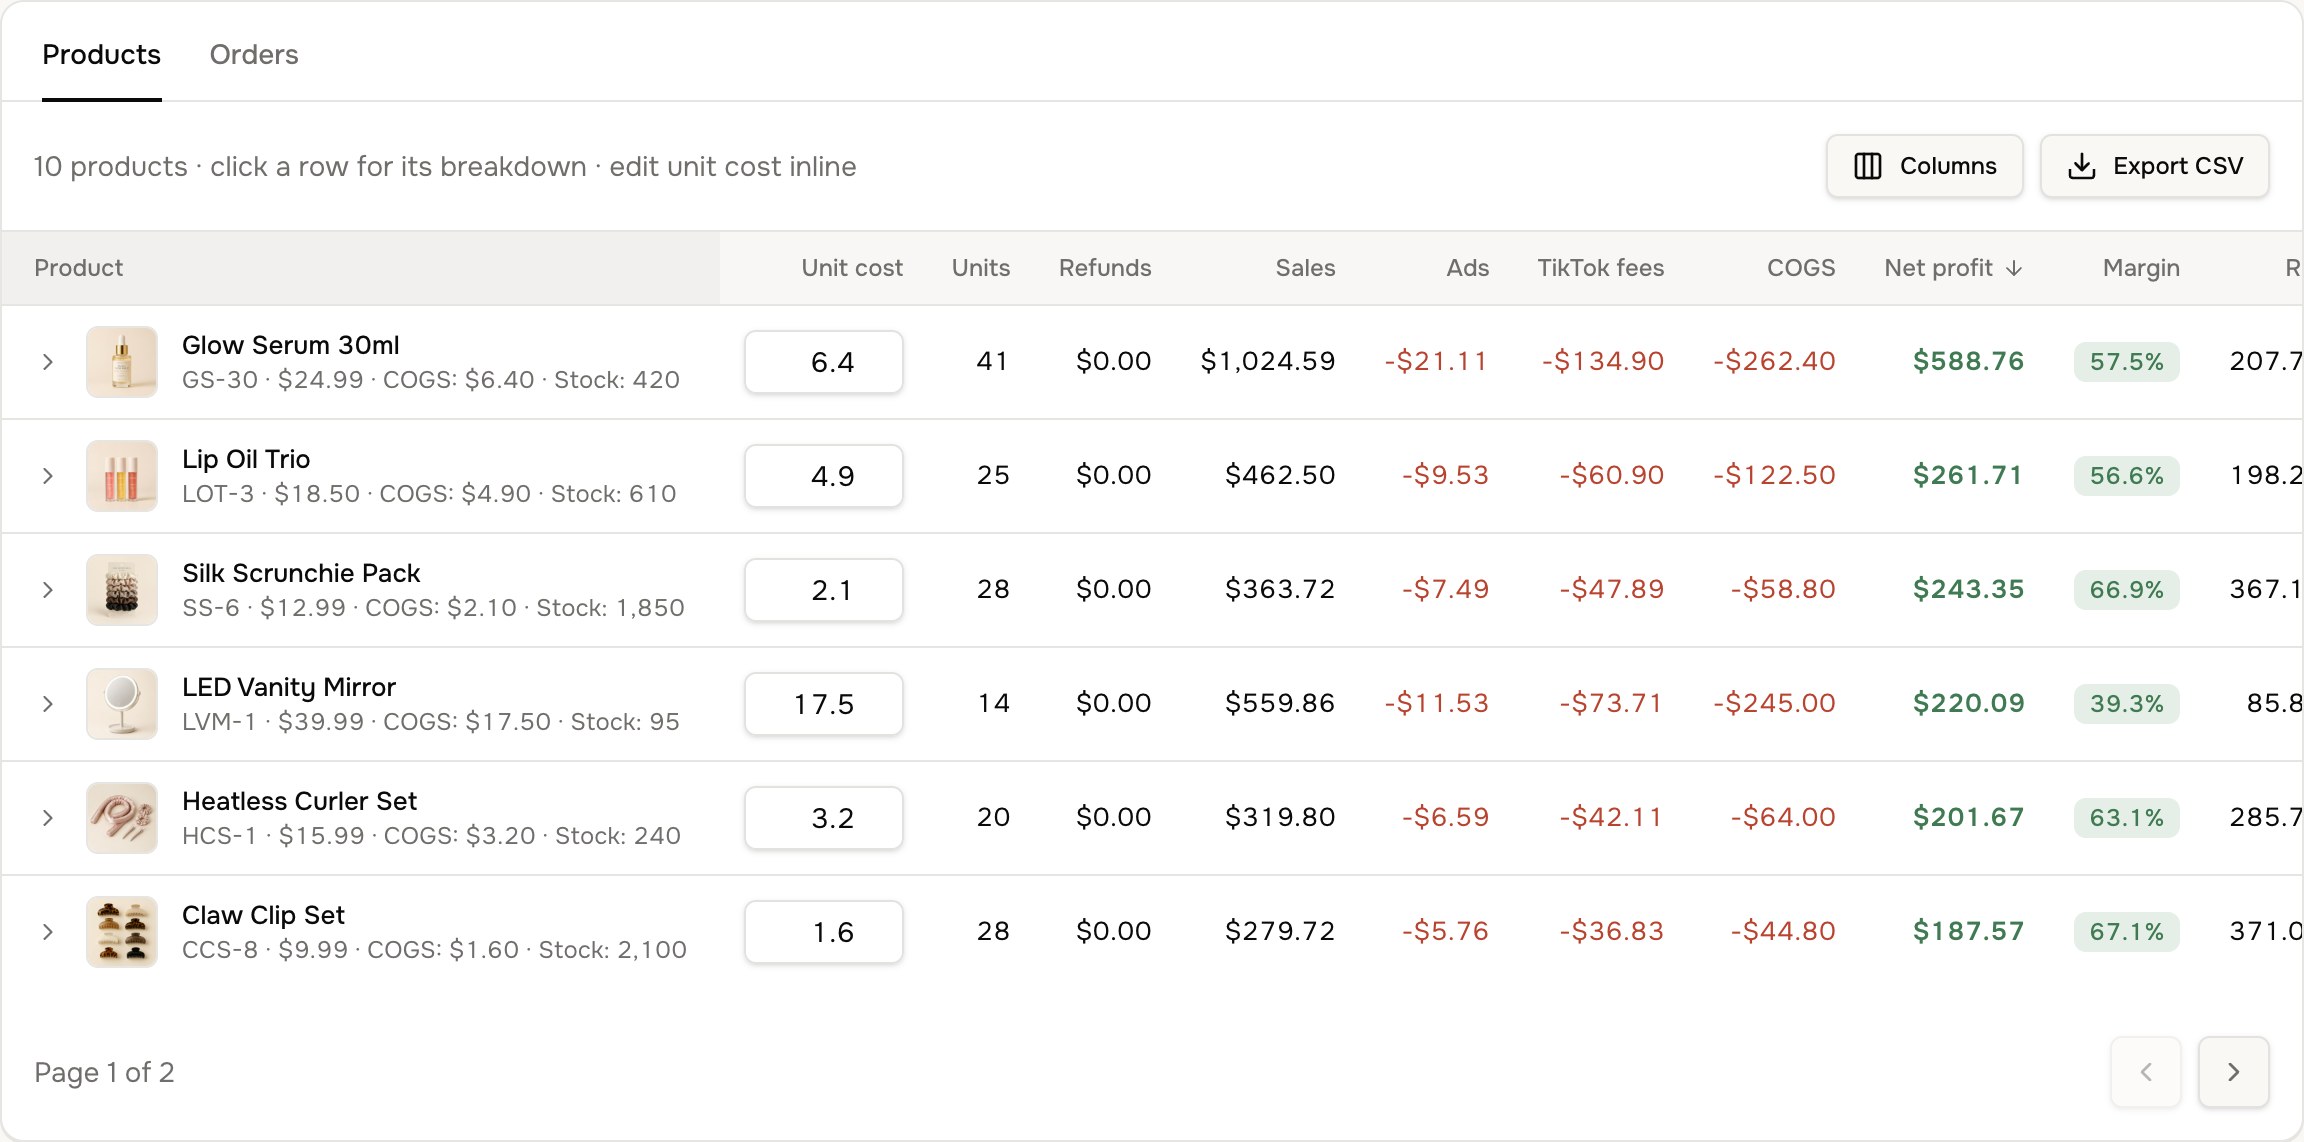Edit Claw Clip Set unit cost field
The height and width of the screenshot is (1142, 2304).
coord(824,932)
